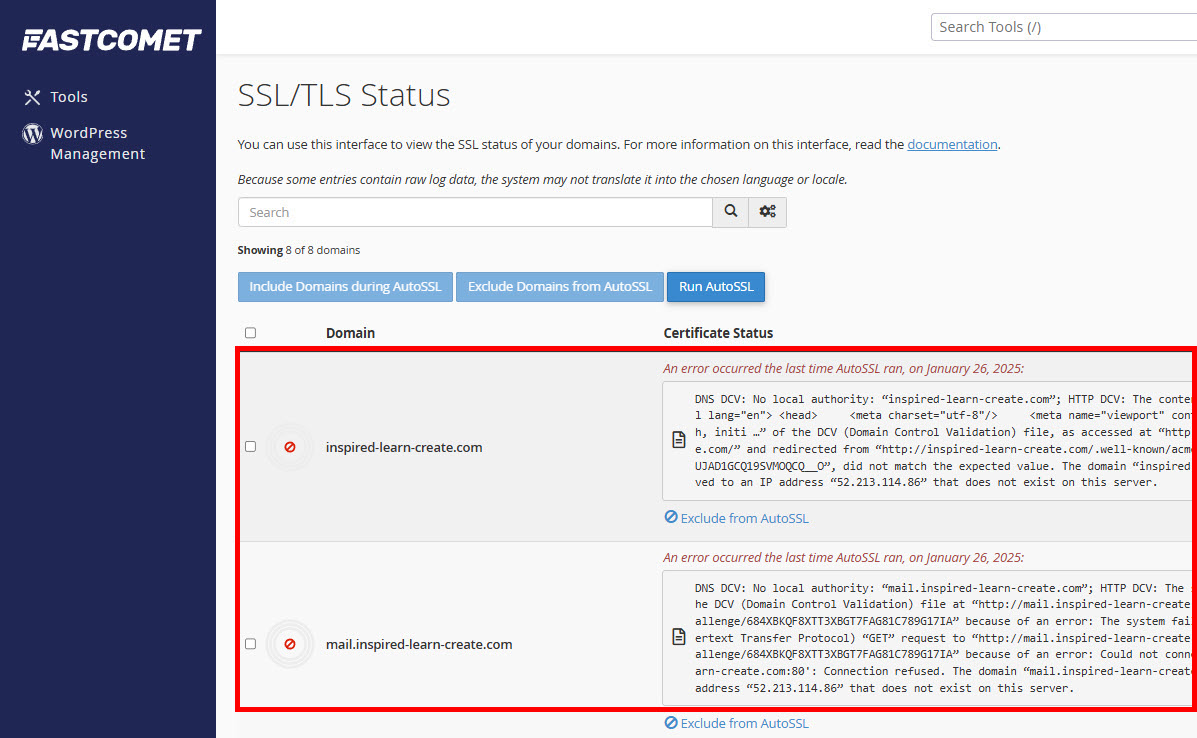This screenshot has width=1197, height=738.
Task: Click the first AutoSSL error date message
Action: pos(844,369)
